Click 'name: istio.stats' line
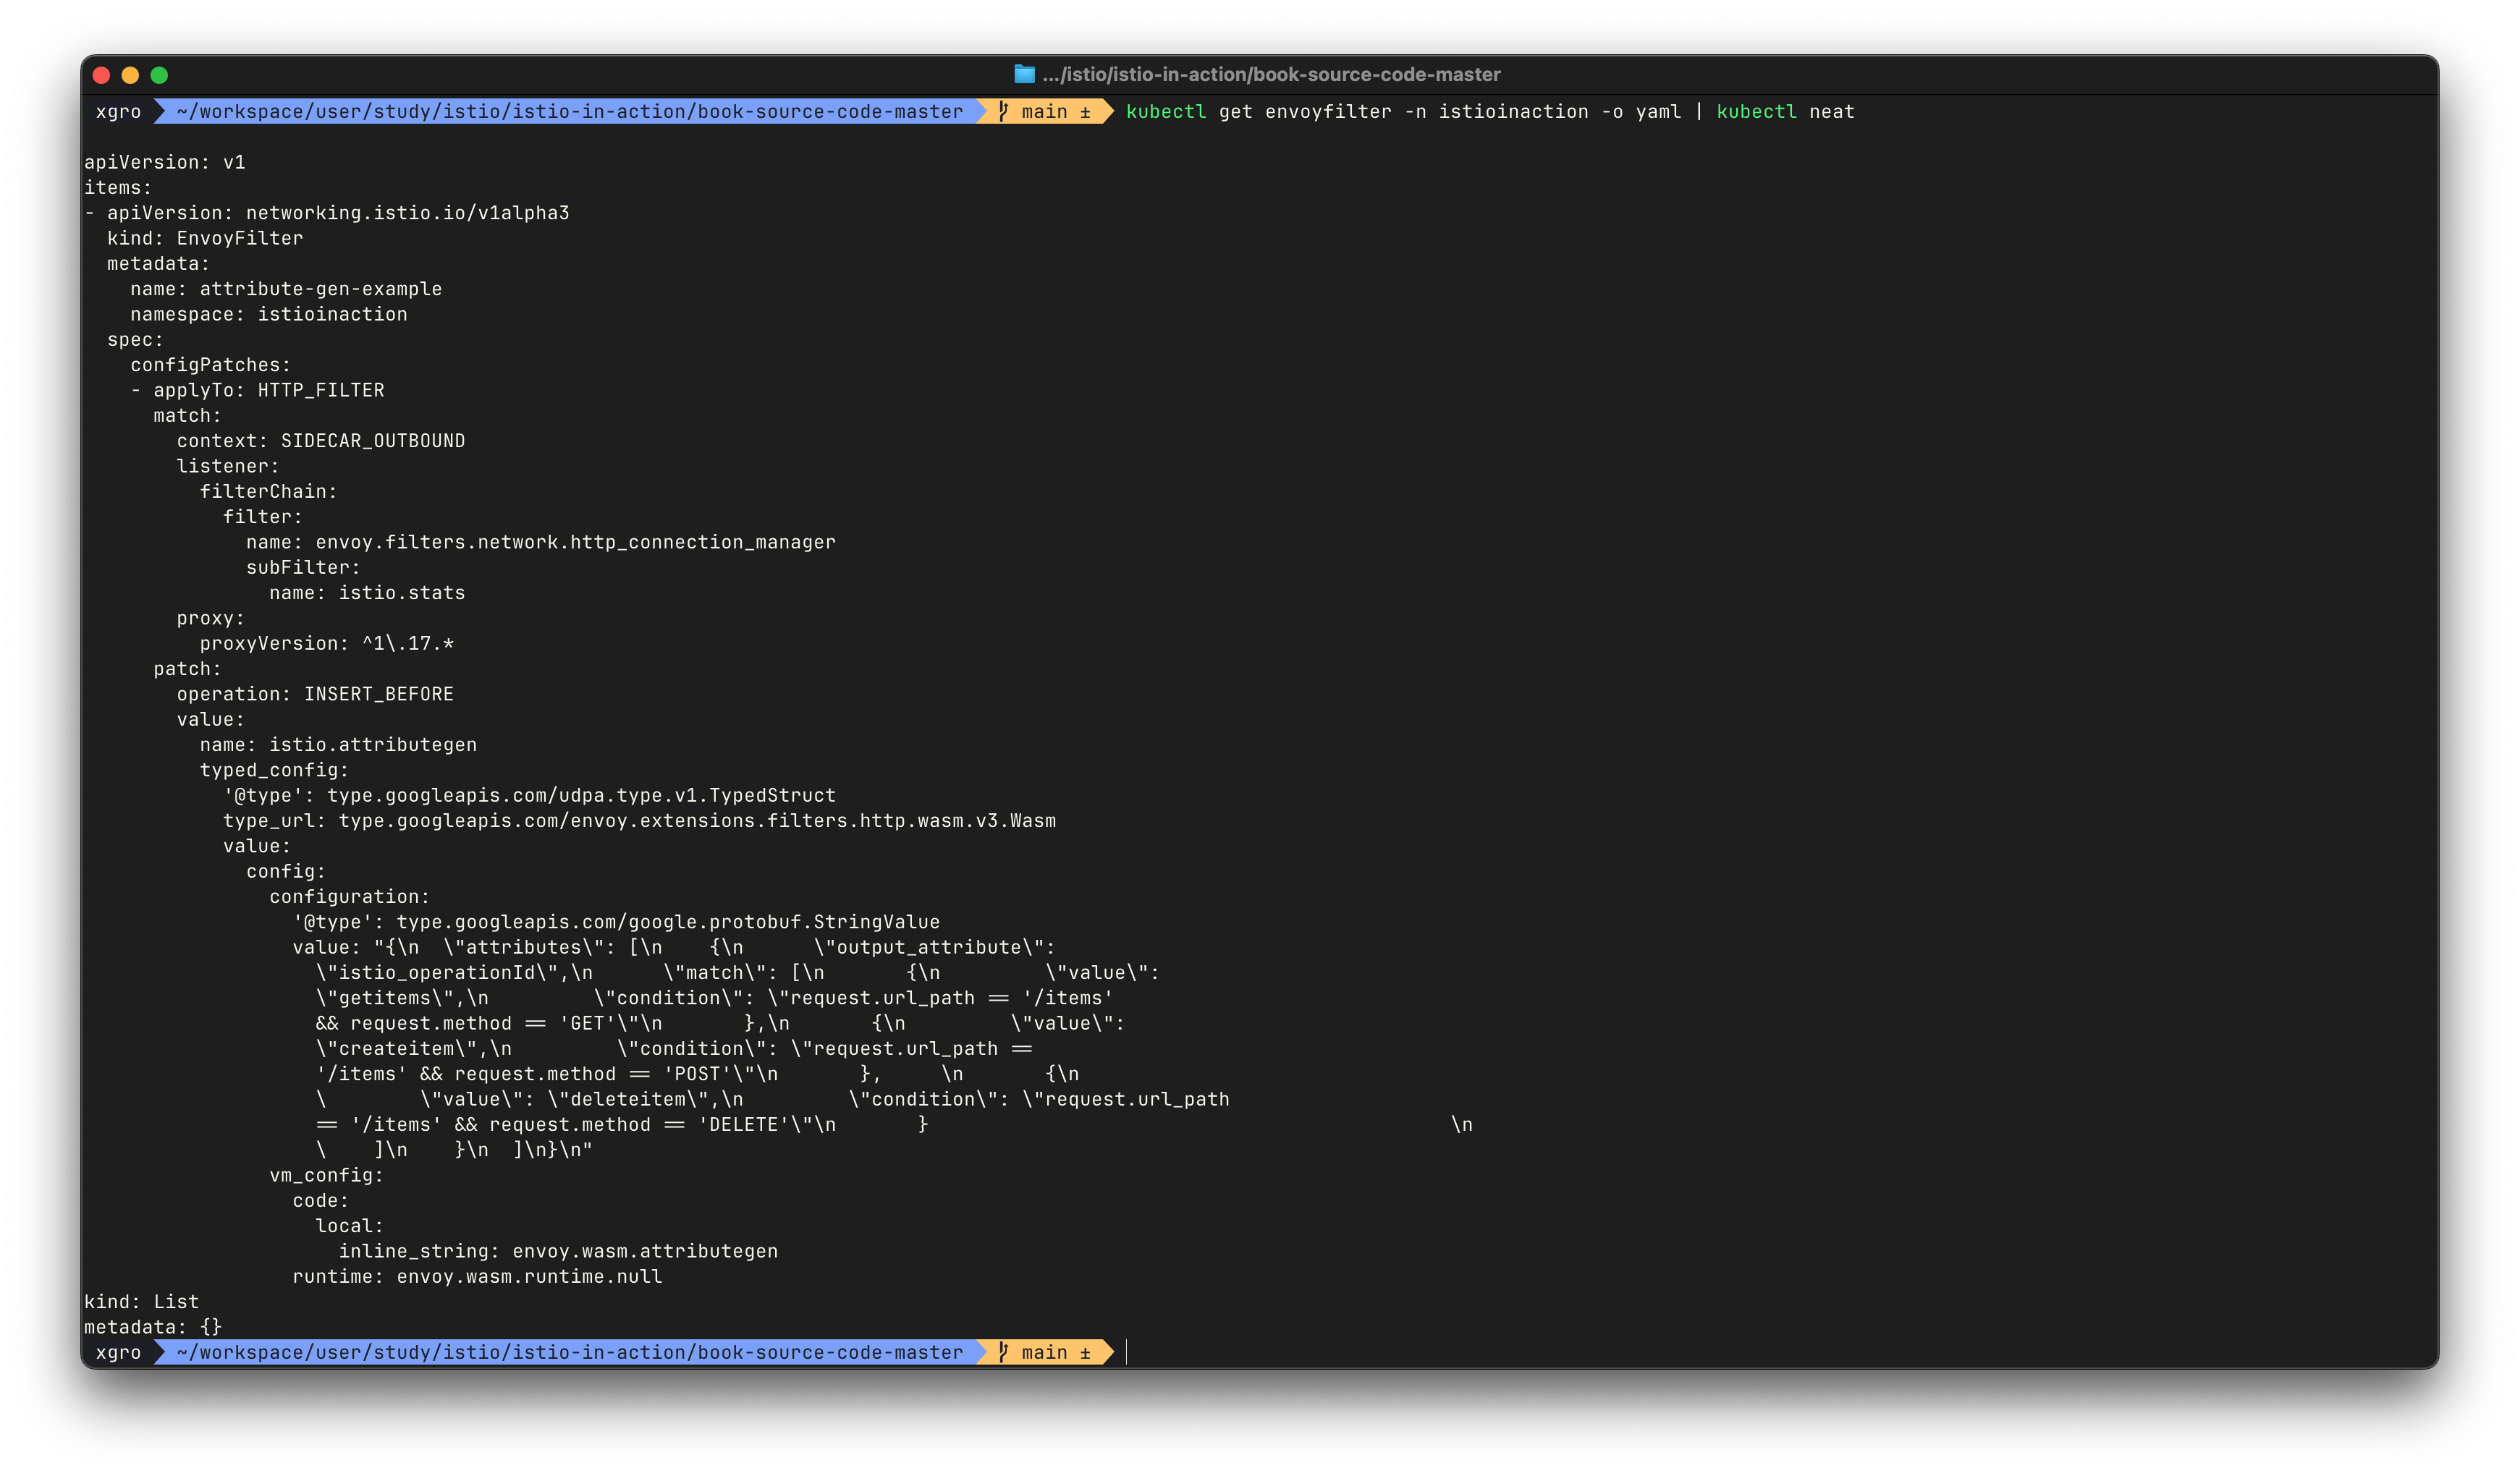 pos(367,593)
